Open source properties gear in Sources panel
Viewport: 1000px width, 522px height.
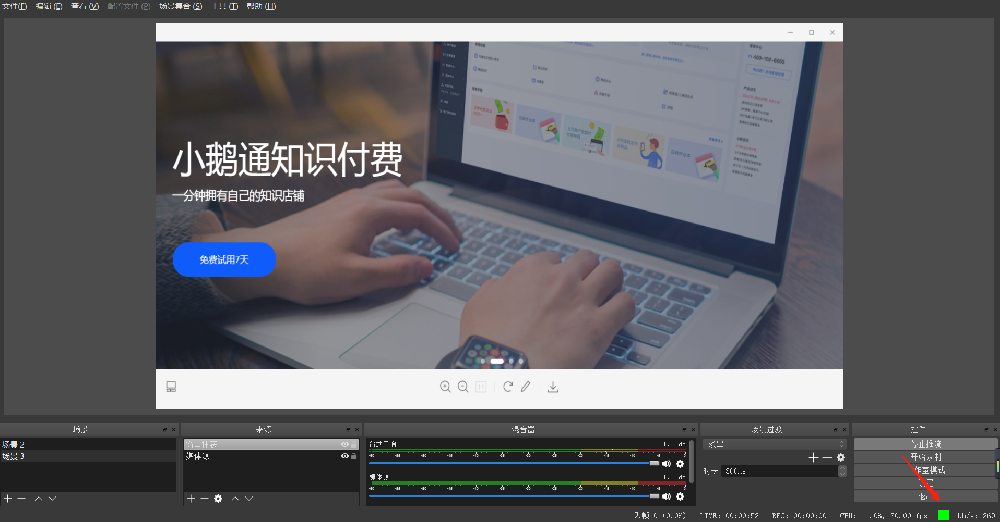pos(218,498)
